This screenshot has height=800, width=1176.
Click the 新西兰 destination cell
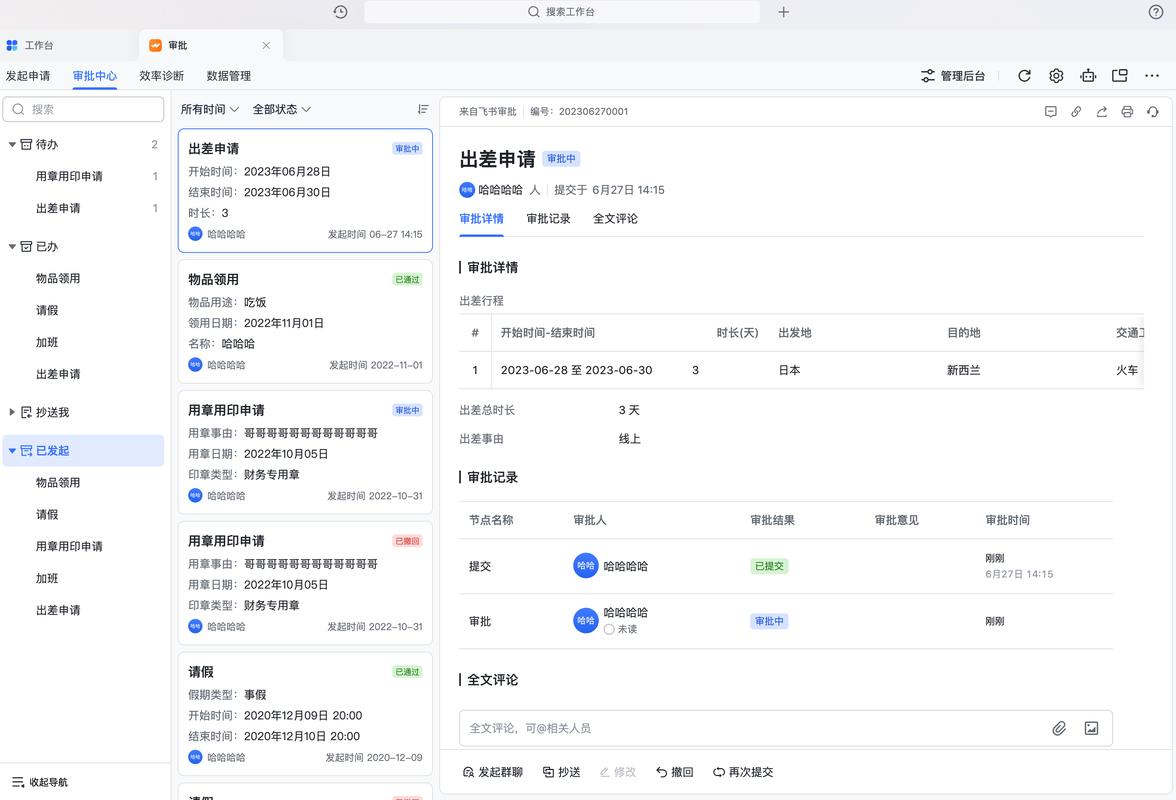coord(964,370)
